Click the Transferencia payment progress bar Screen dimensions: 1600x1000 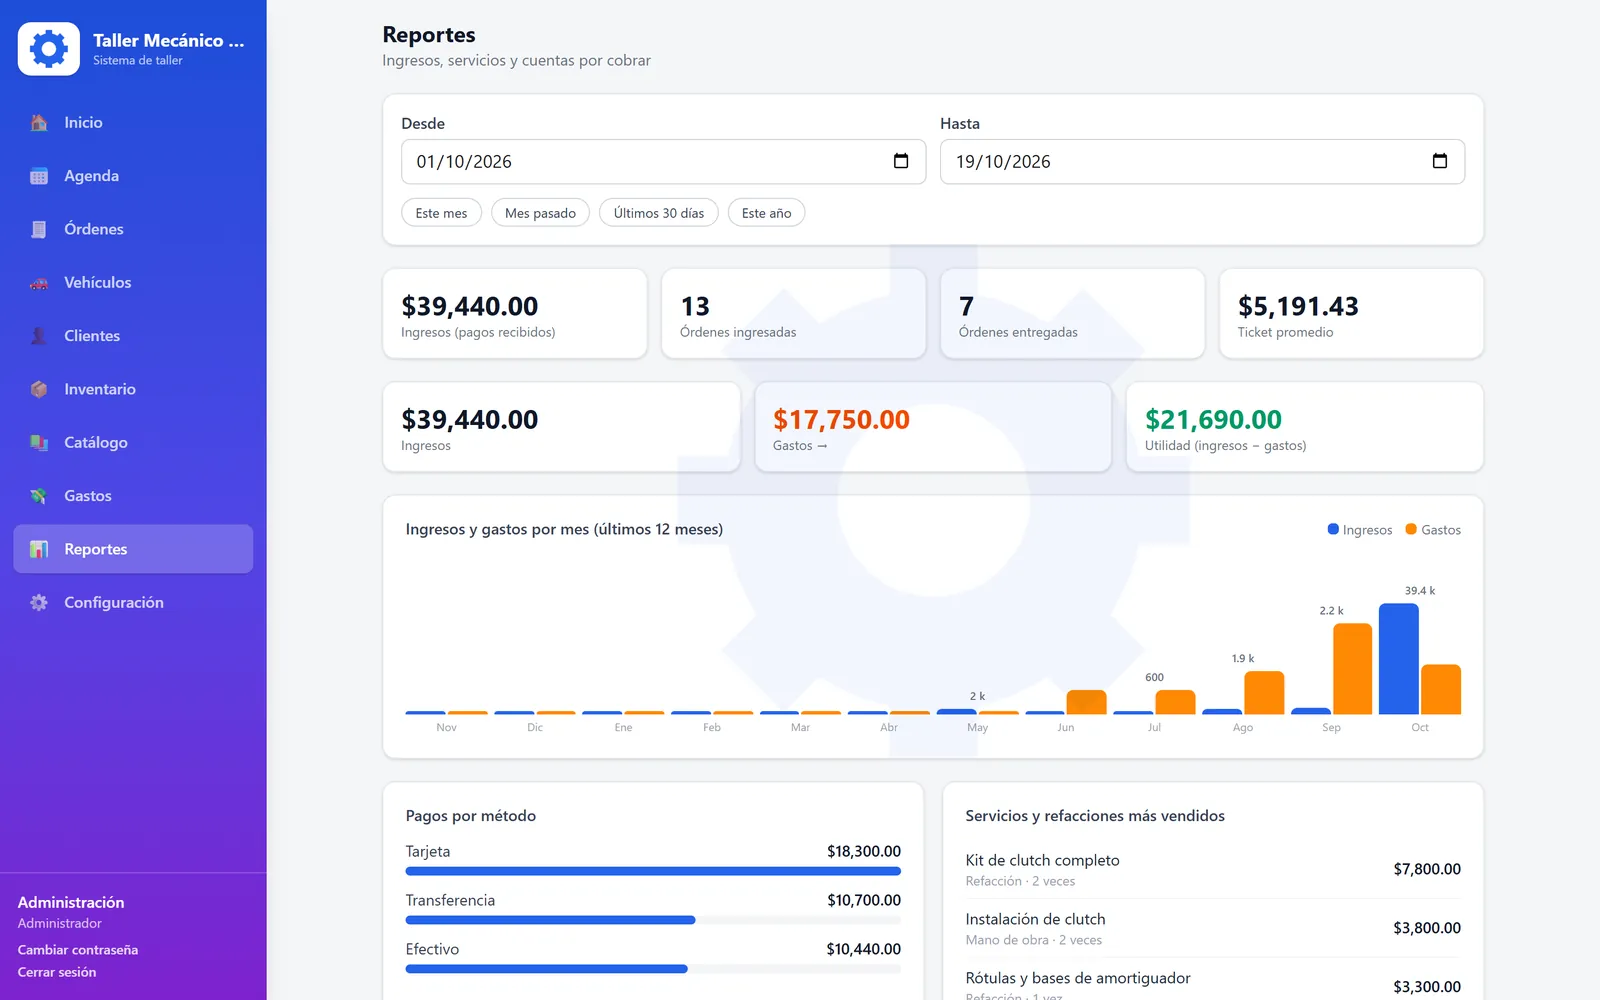653,920
